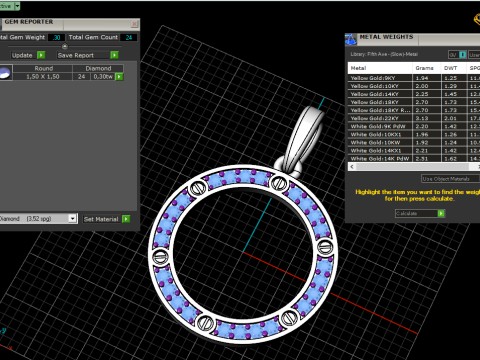The width and height of the screenshot is (480, 360).
Task: Click the collapse knob under gem totals
Action: 65,46
